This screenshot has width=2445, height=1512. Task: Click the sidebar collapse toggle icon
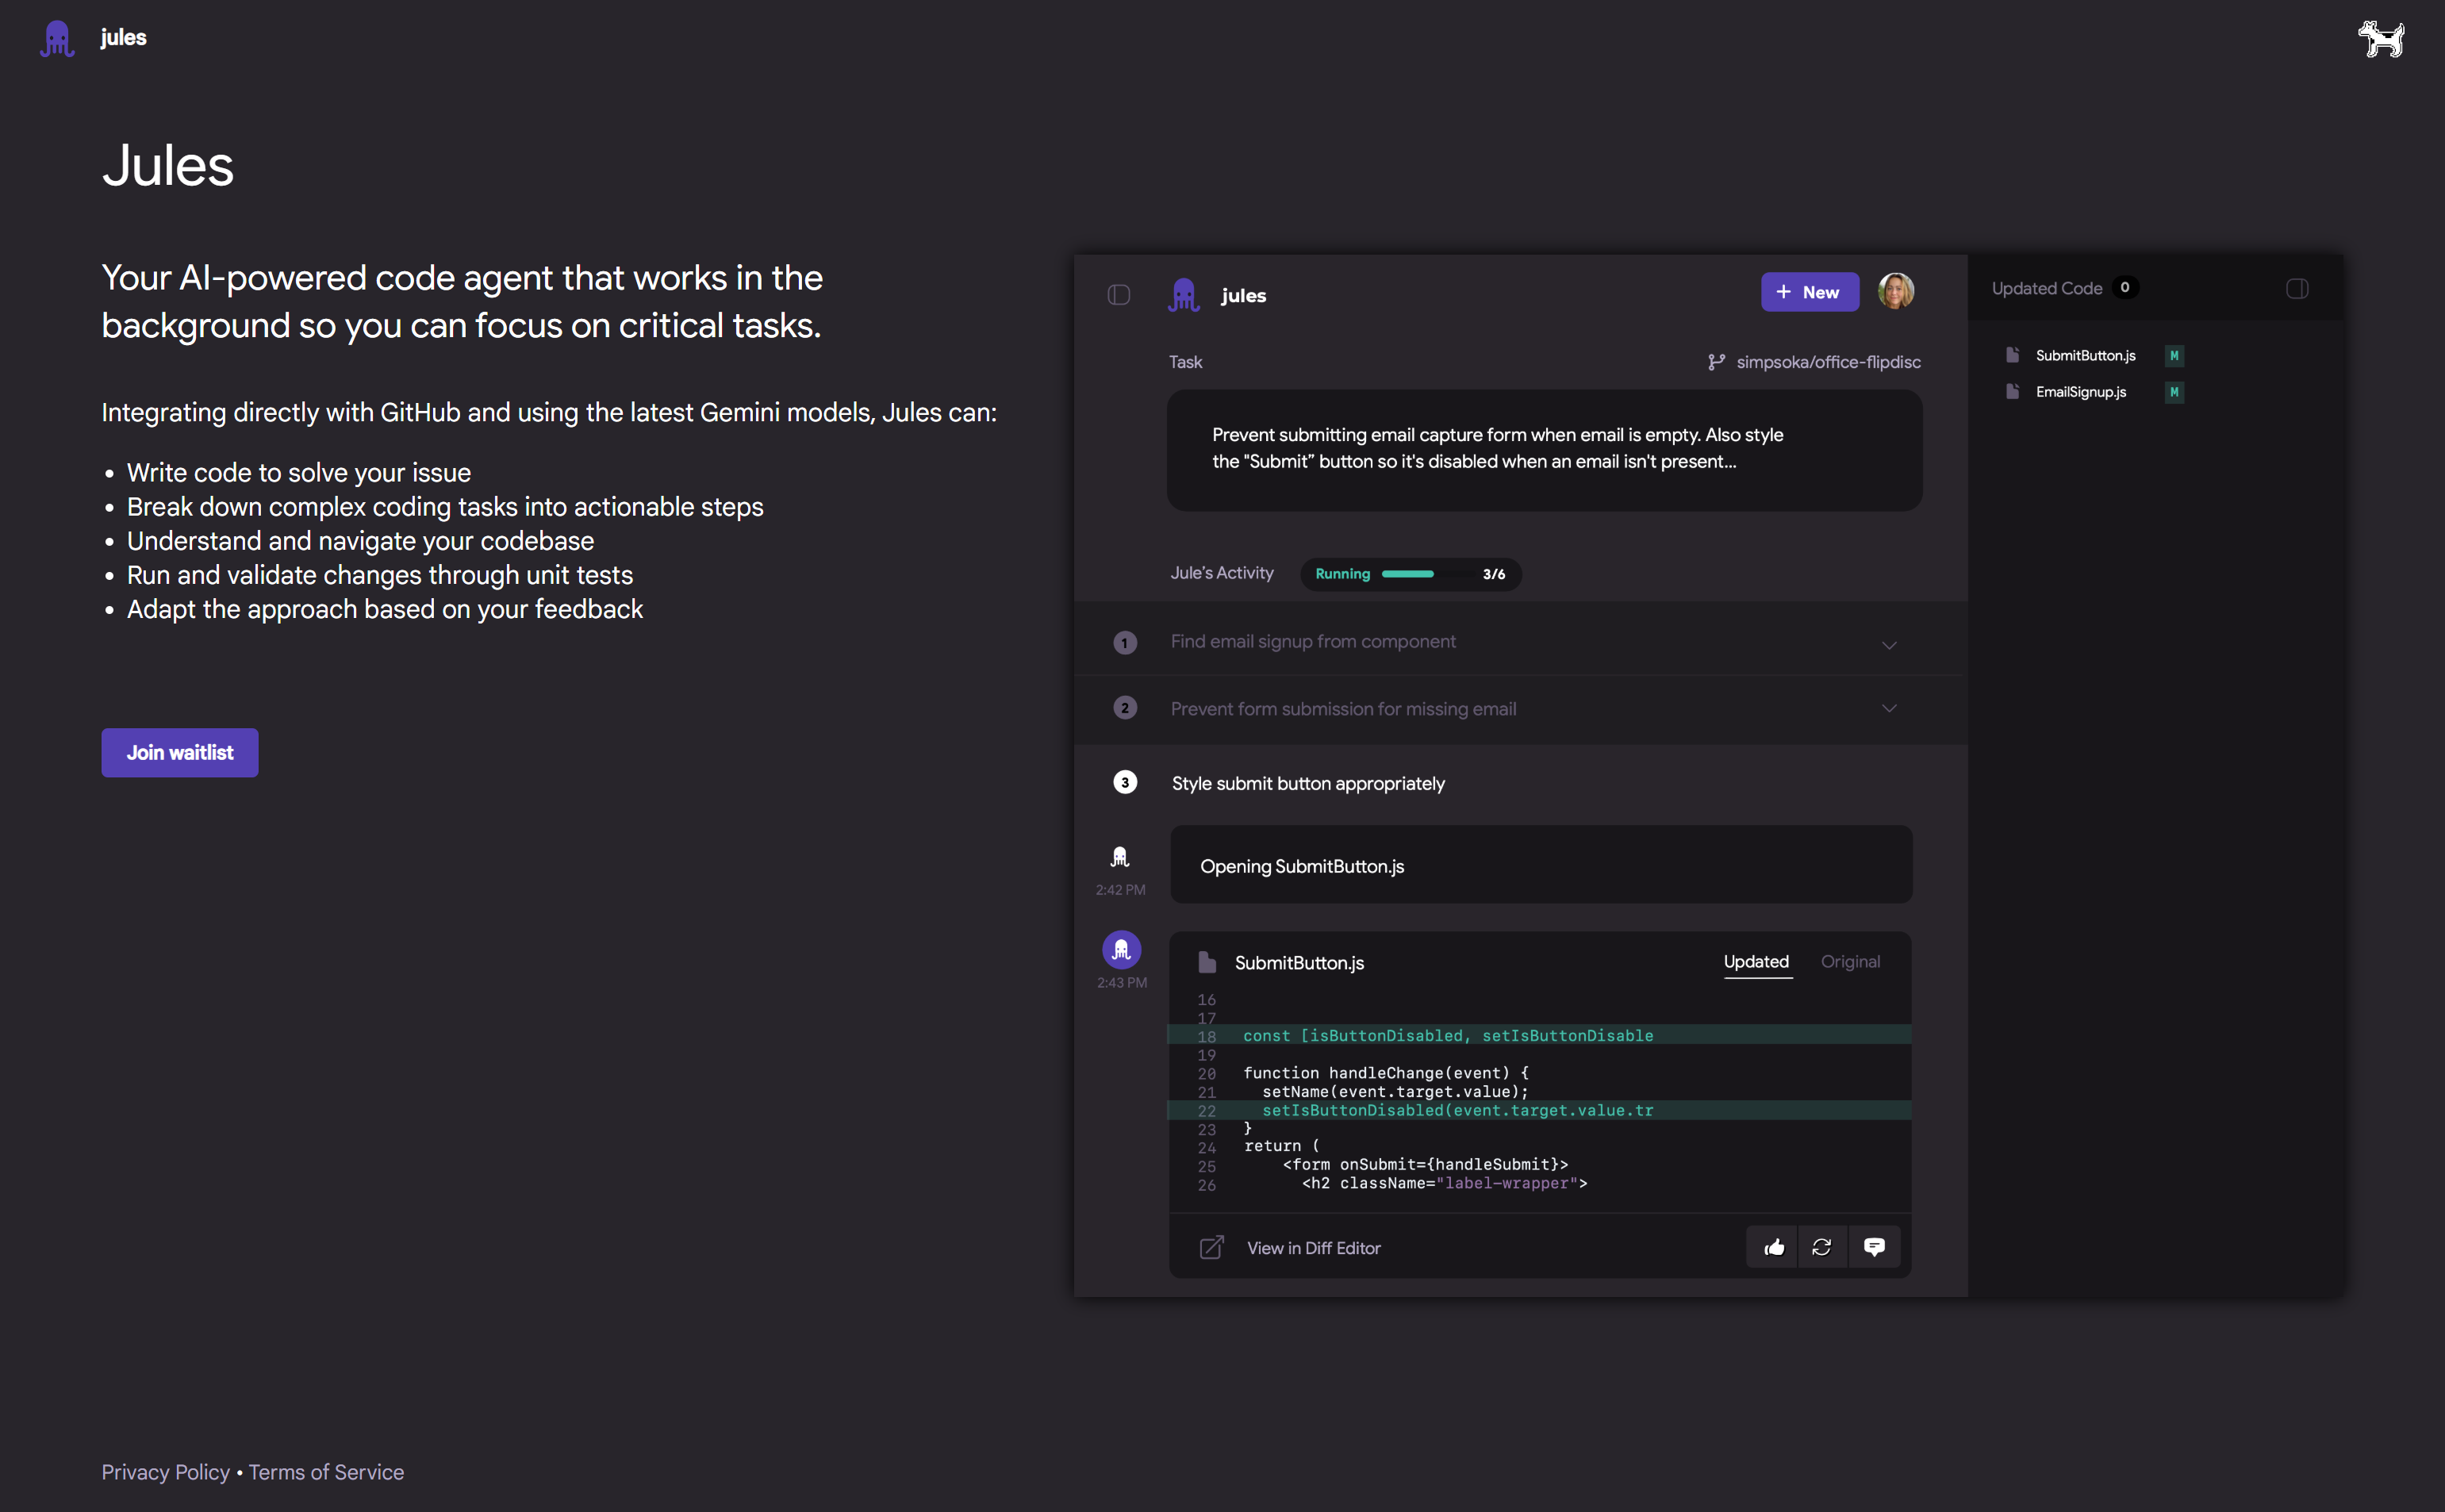pos(1119,294)
